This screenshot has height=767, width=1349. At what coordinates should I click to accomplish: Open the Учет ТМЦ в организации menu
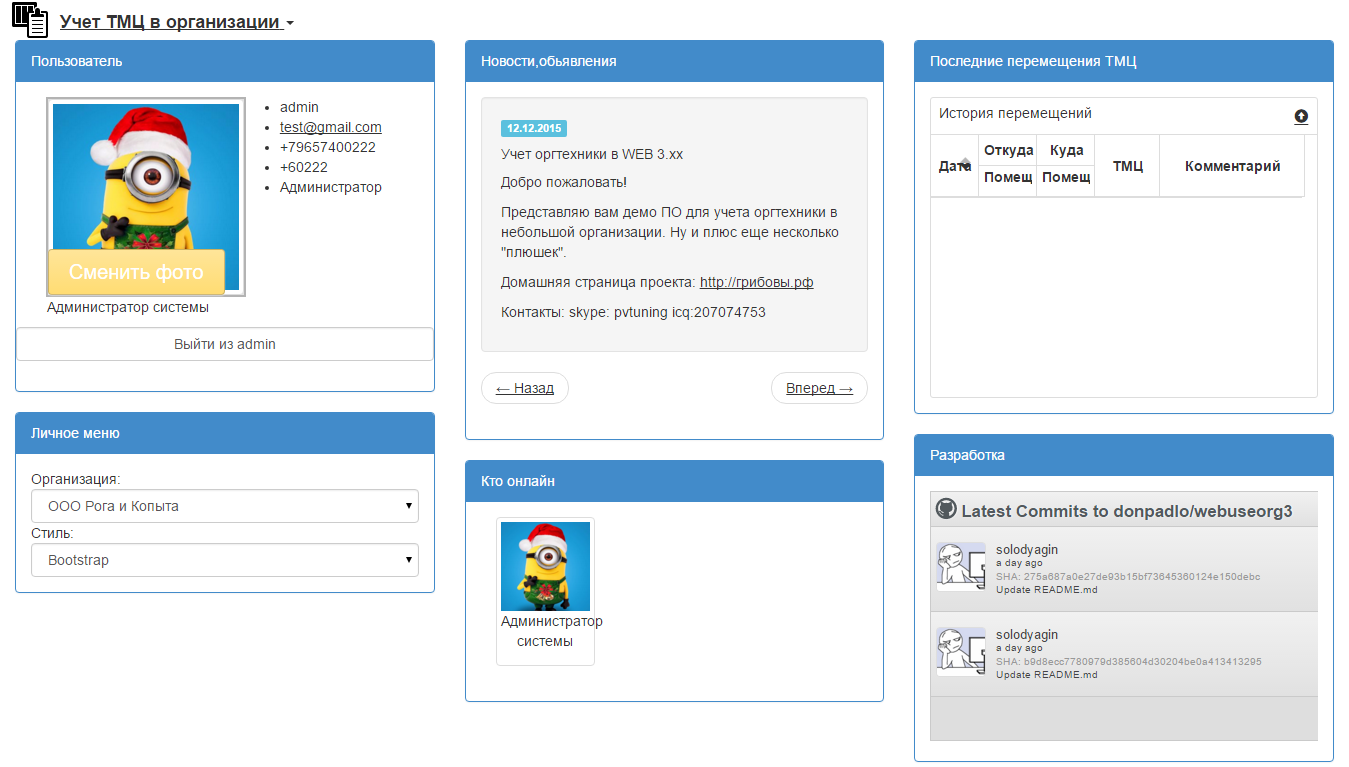(x=176, y=22)
